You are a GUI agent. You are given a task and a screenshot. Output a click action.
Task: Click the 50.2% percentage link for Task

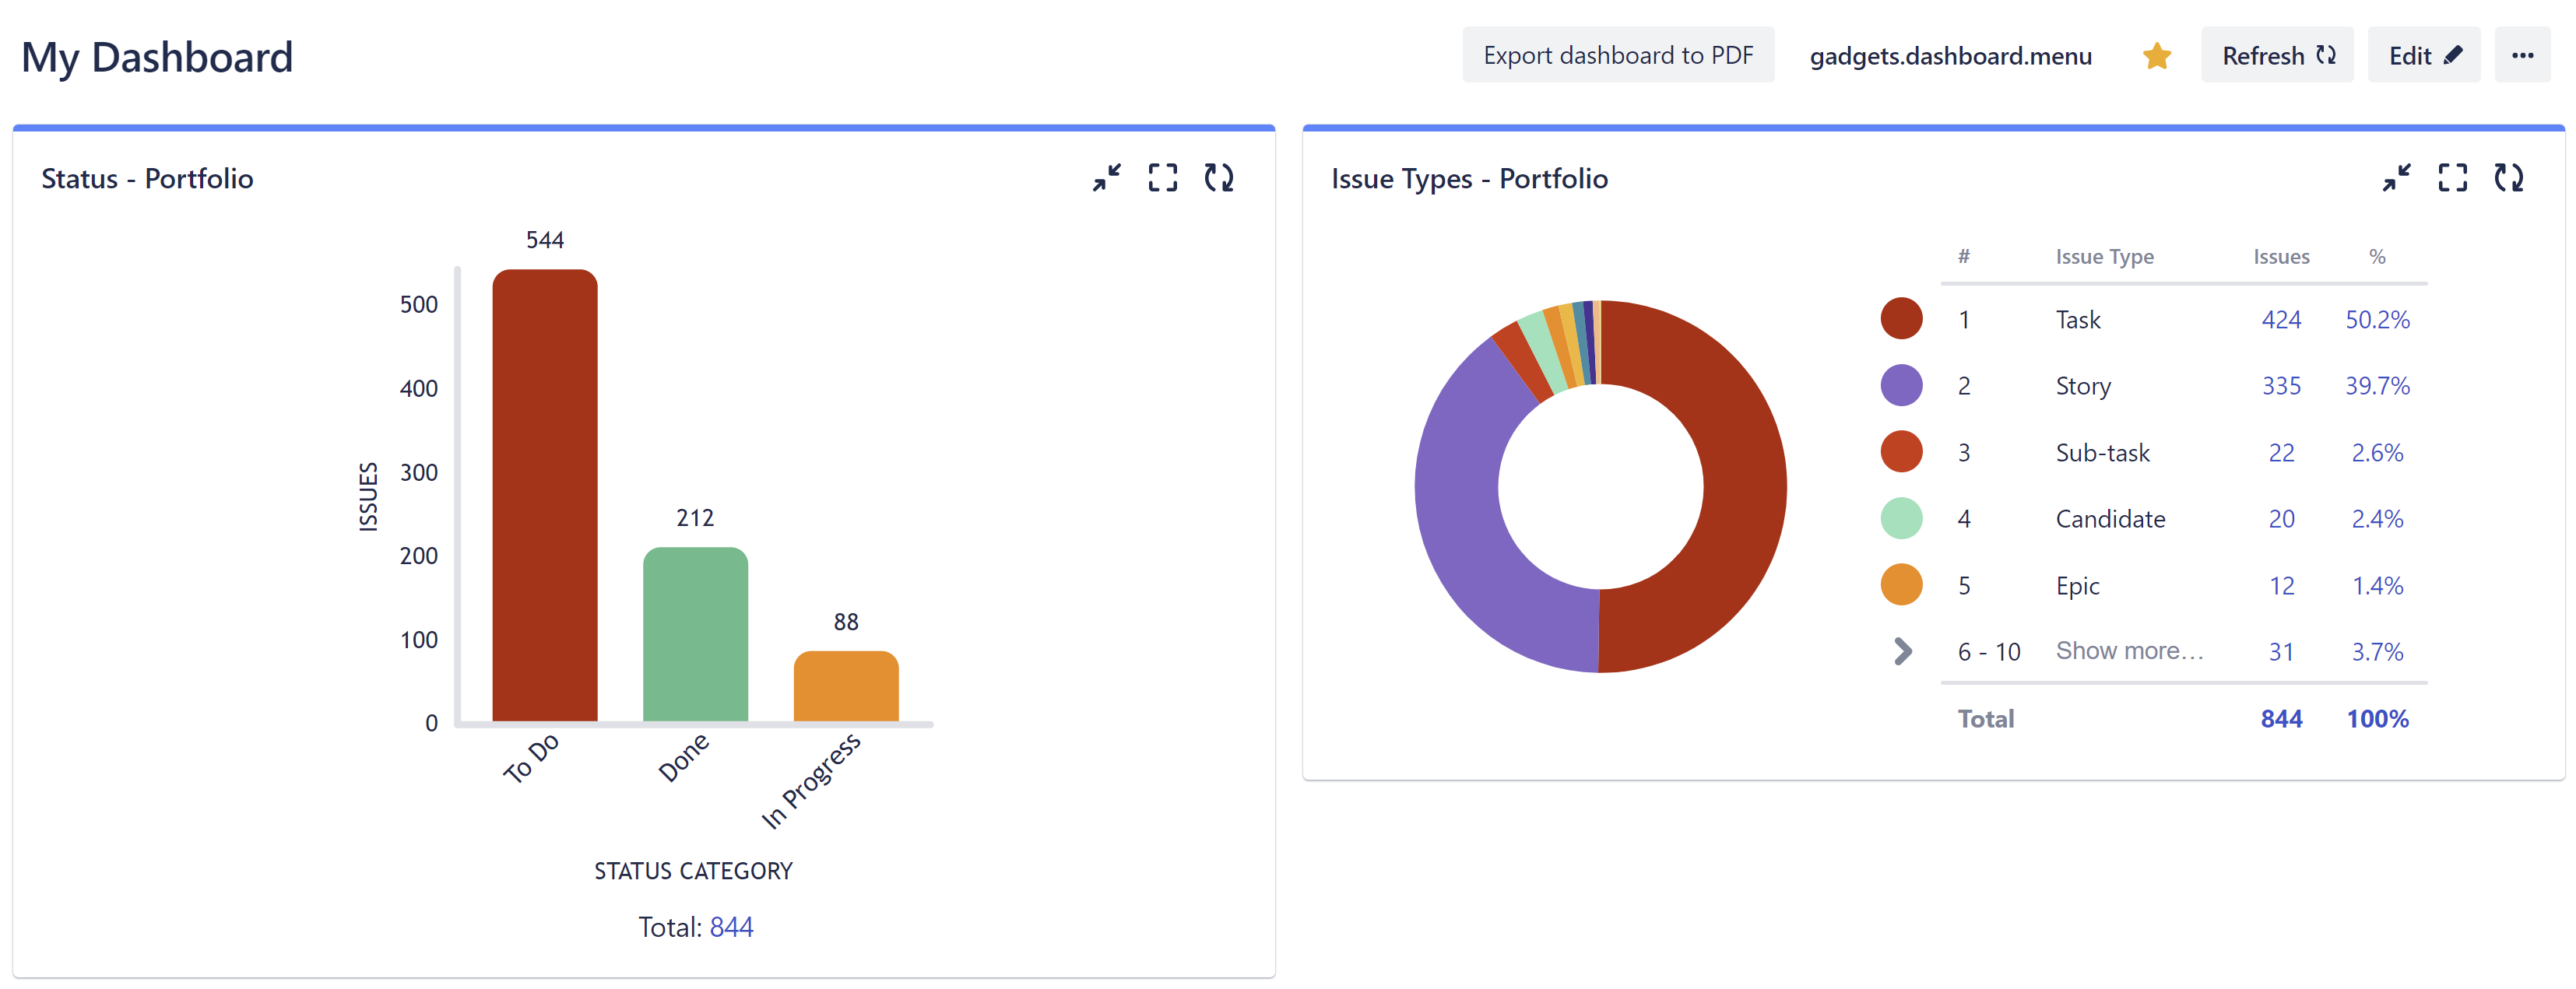pyautogui.click(x=2378, y=319)
